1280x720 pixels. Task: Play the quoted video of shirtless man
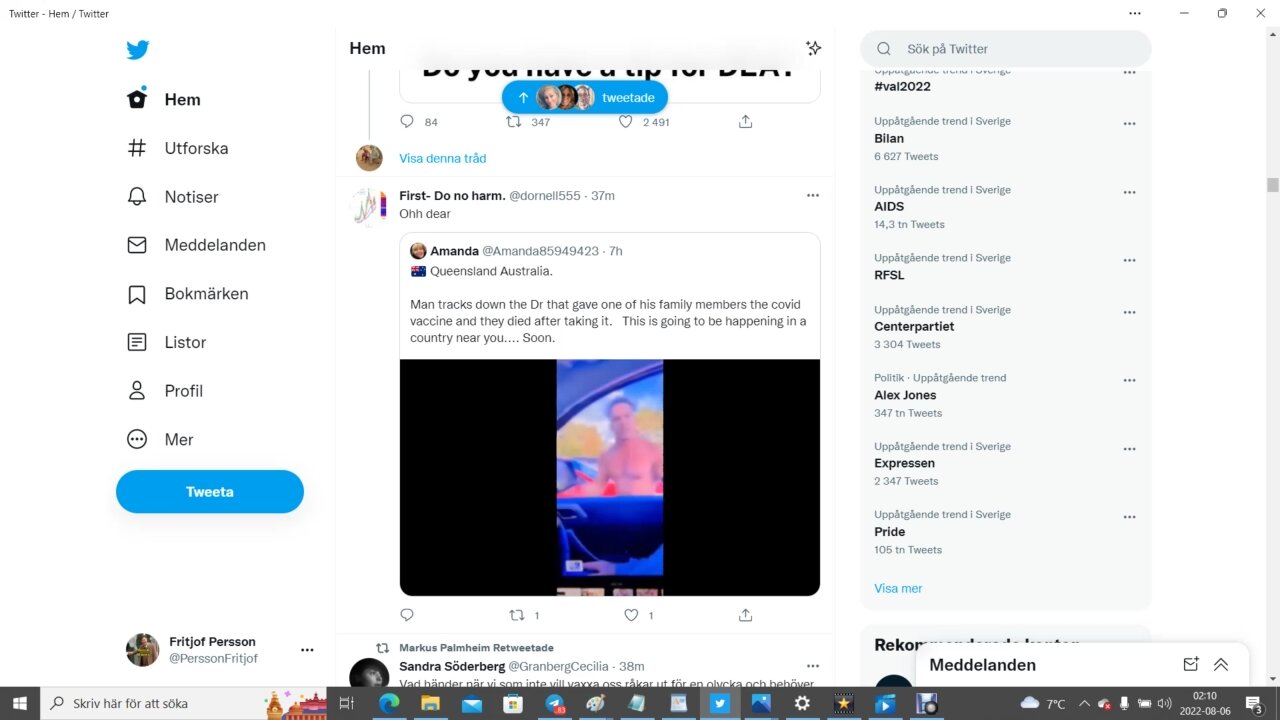tap(610, 478)
